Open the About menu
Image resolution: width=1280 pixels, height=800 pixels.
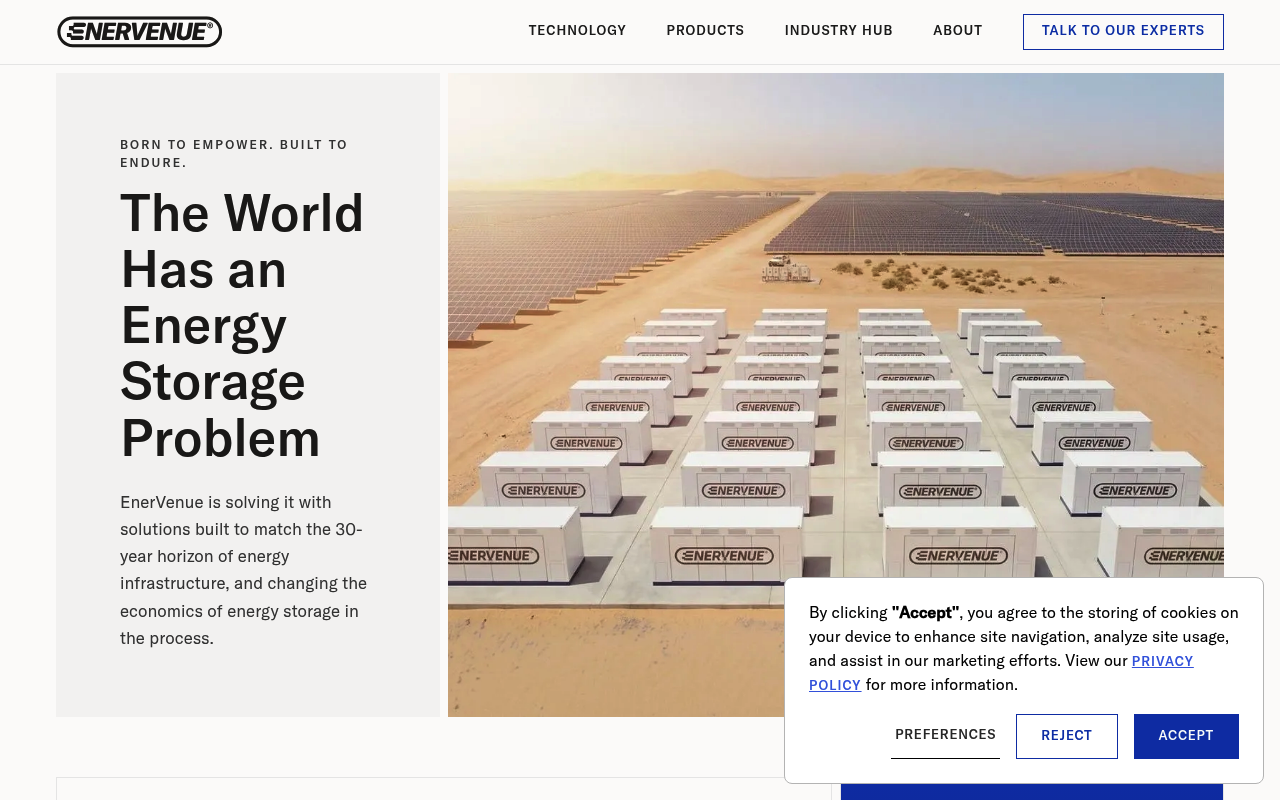957,31
